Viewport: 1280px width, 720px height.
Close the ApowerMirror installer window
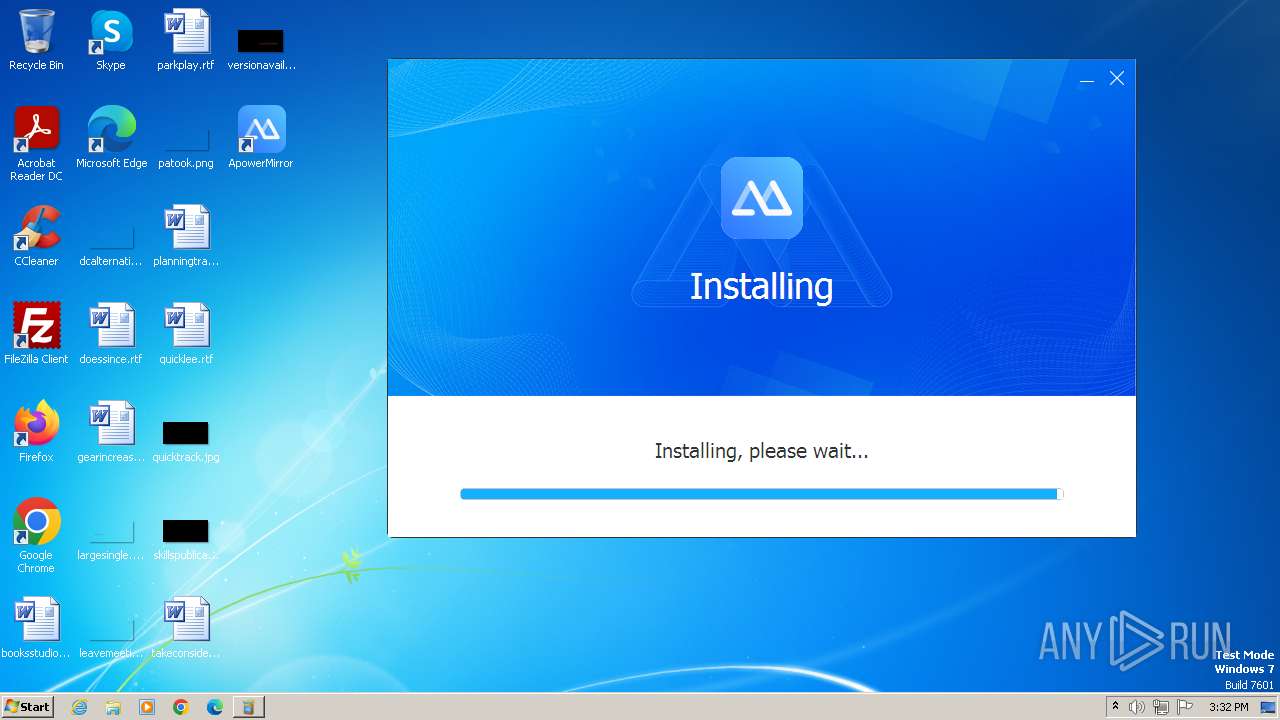coord(1117,78)
